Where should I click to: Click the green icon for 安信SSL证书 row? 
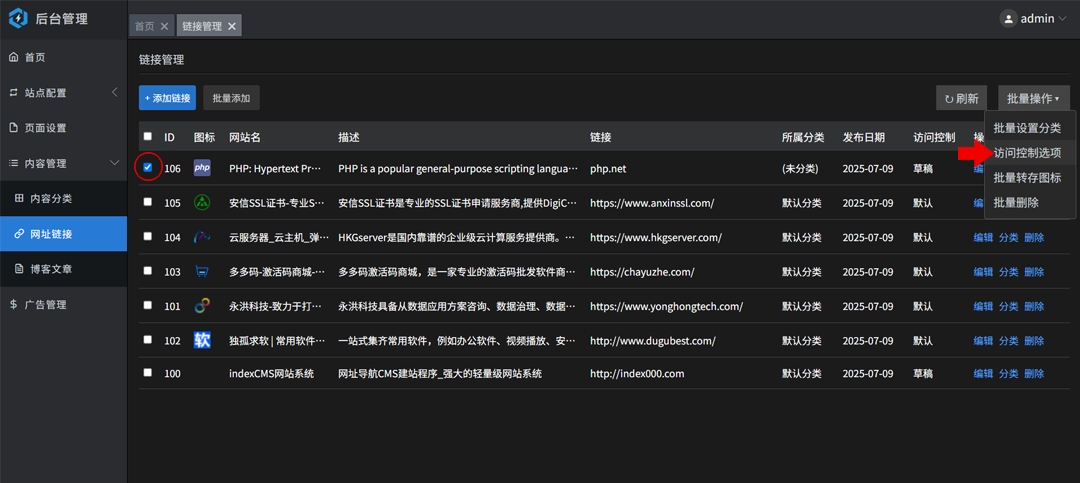pyautogui.click(x=202, y=203)
